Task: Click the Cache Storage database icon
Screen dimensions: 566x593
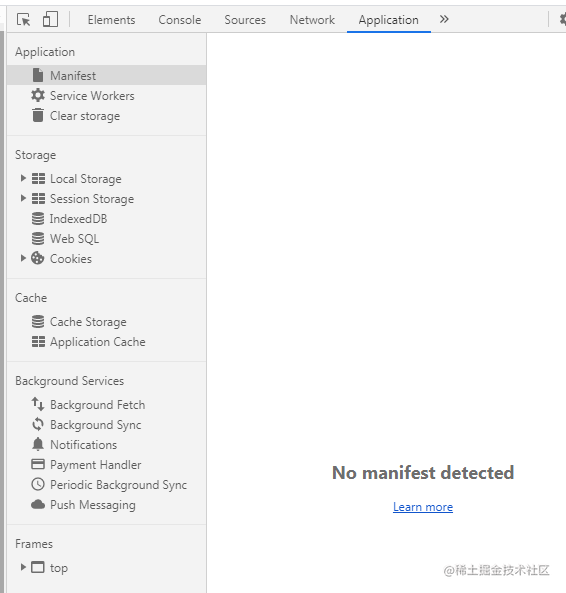Action: coord(38,321)
